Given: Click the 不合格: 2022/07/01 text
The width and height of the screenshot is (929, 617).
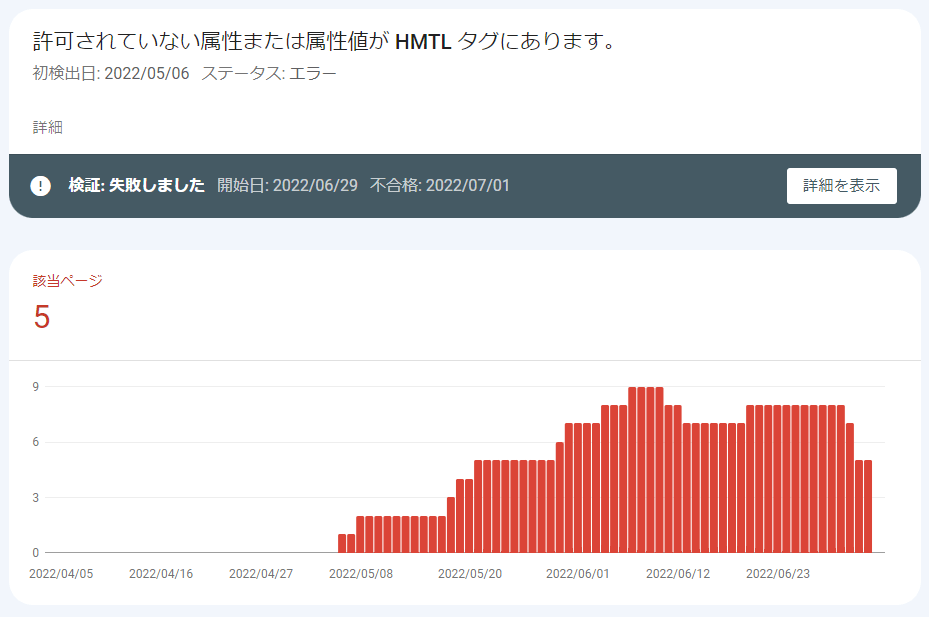Looking at the screenshot, I should 440,186.
